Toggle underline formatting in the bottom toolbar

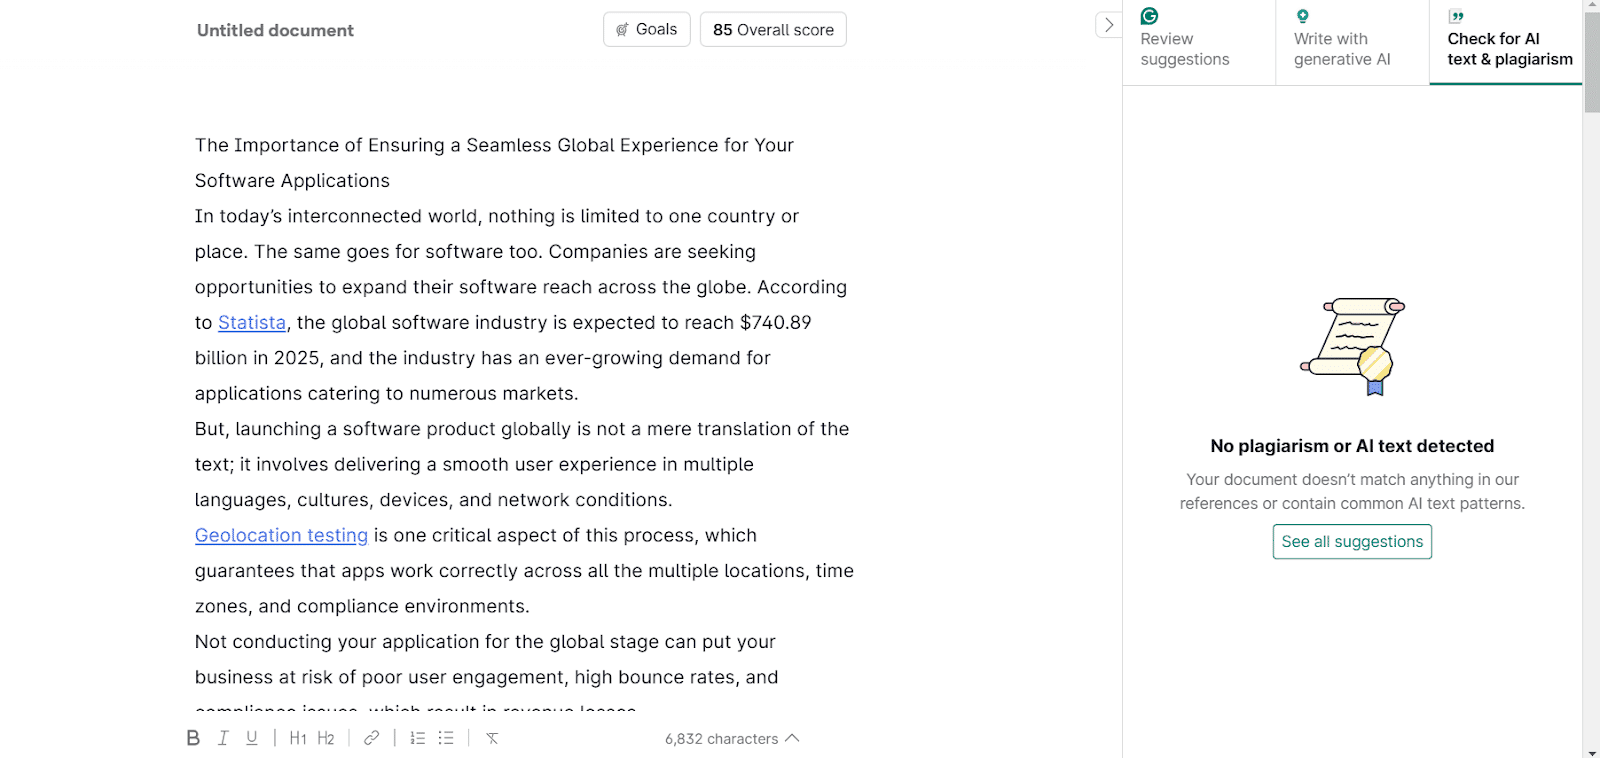(x=252, y=738)
